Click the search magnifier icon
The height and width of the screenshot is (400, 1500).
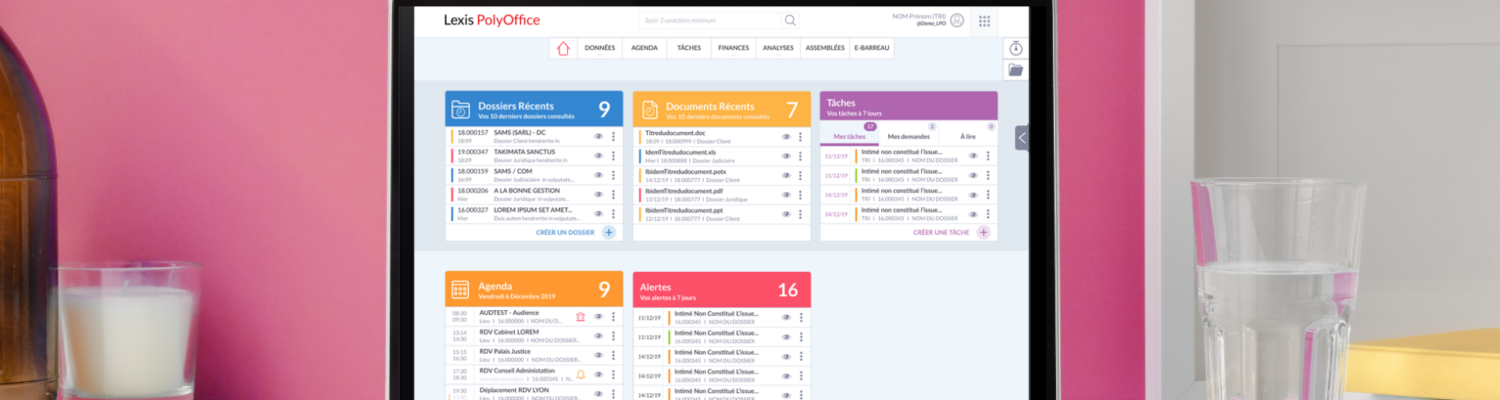790,20
